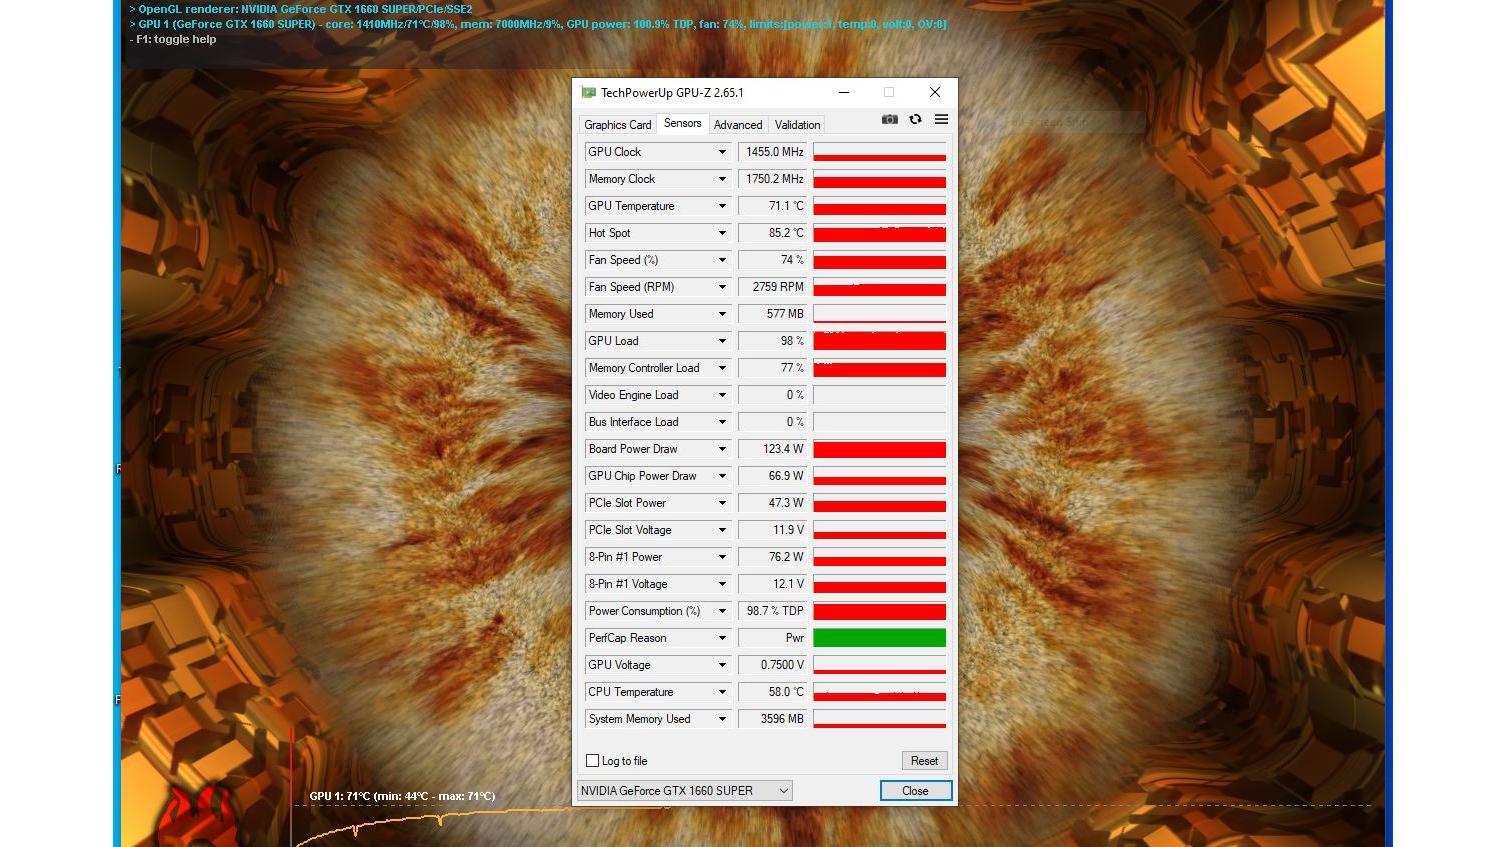Enable the Log to file checkbox
The height and width of the screenshot is (847, 1506).
pos(593,761)
